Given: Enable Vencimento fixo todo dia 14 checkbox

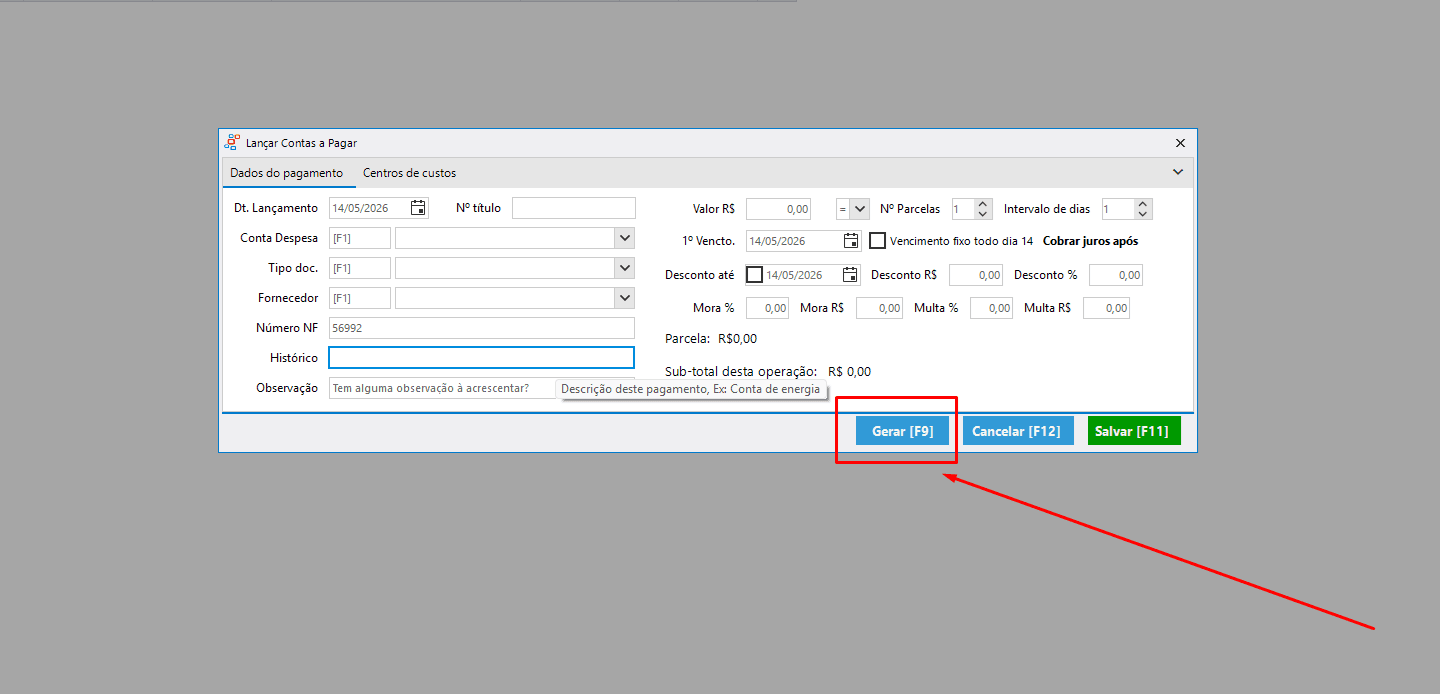Looking at the screenshot, I should [878, 241].
